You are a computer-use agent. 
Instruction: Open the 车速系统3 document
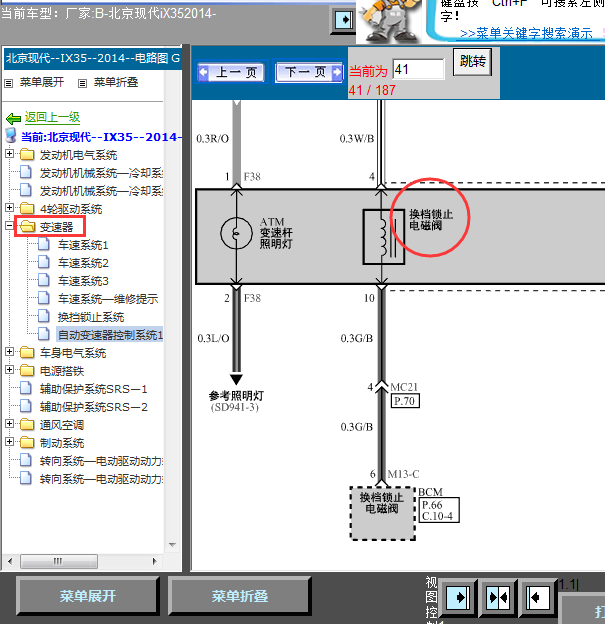[x=83, y=281]
